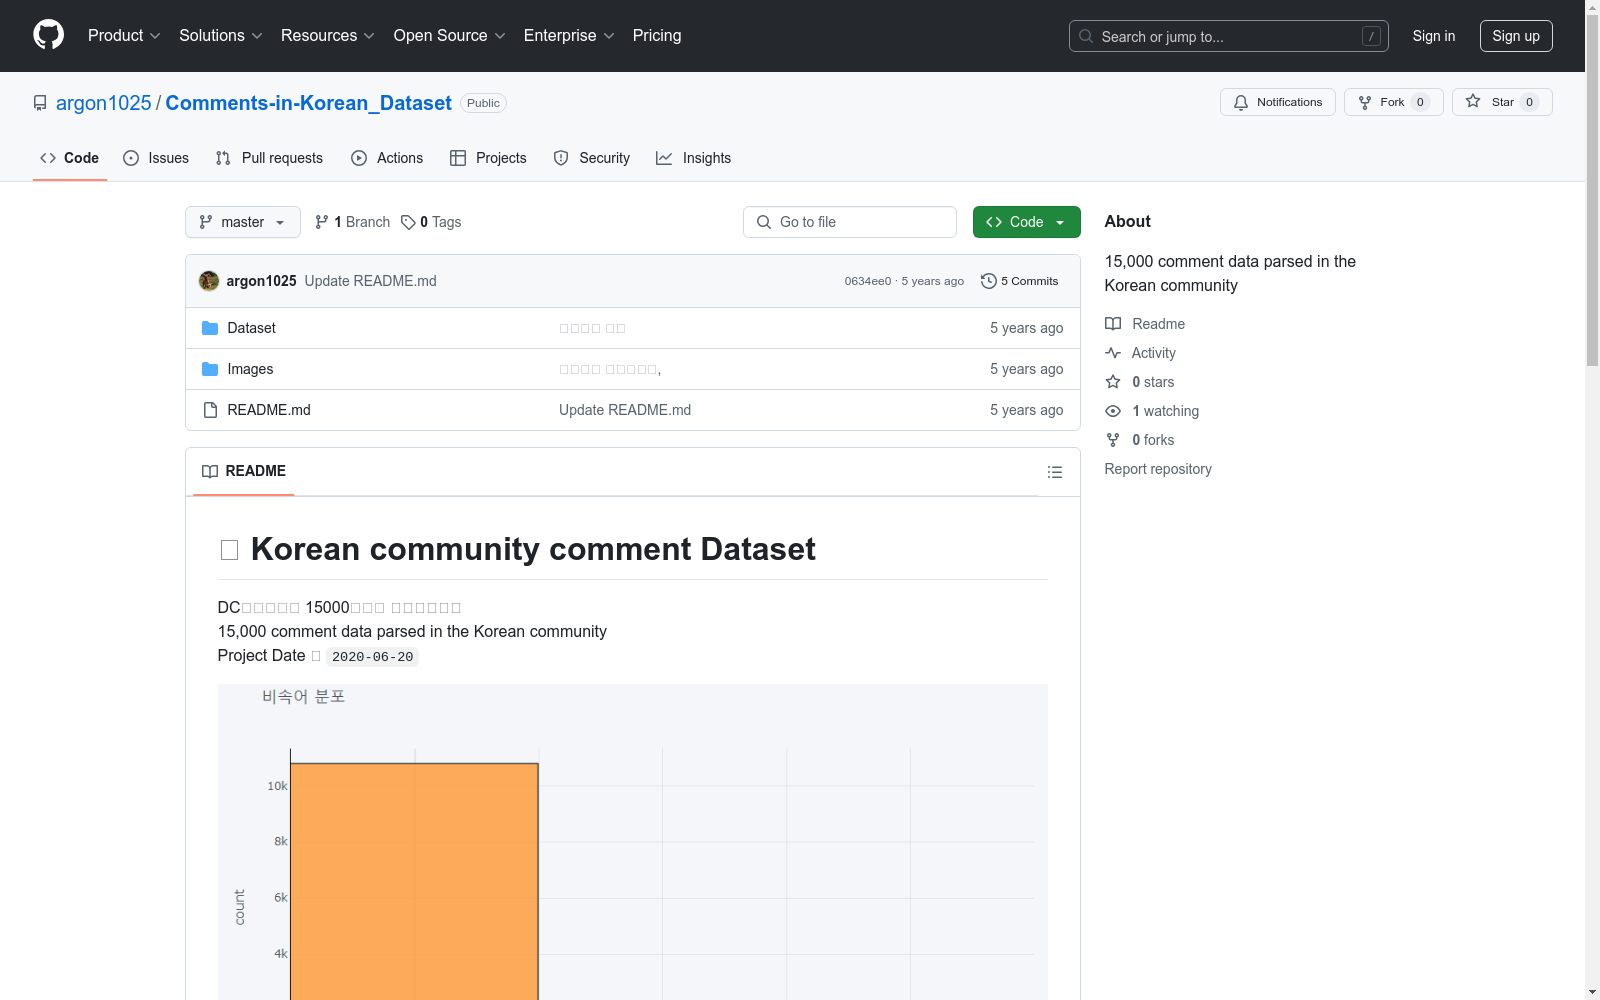Viewport: 1600px width, 1000px height.
Task: Click the orange histogram bar
Action: click(414, 882)
